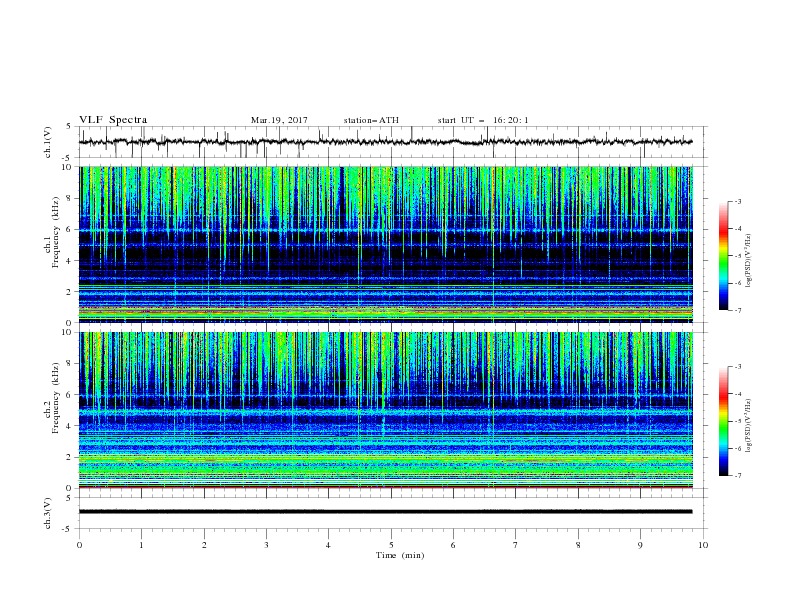This screenshot has width=792, height=612.
Task: Select the ch.2 "Frequency (kHz)" axis label
Action: (x=55, y=398)
